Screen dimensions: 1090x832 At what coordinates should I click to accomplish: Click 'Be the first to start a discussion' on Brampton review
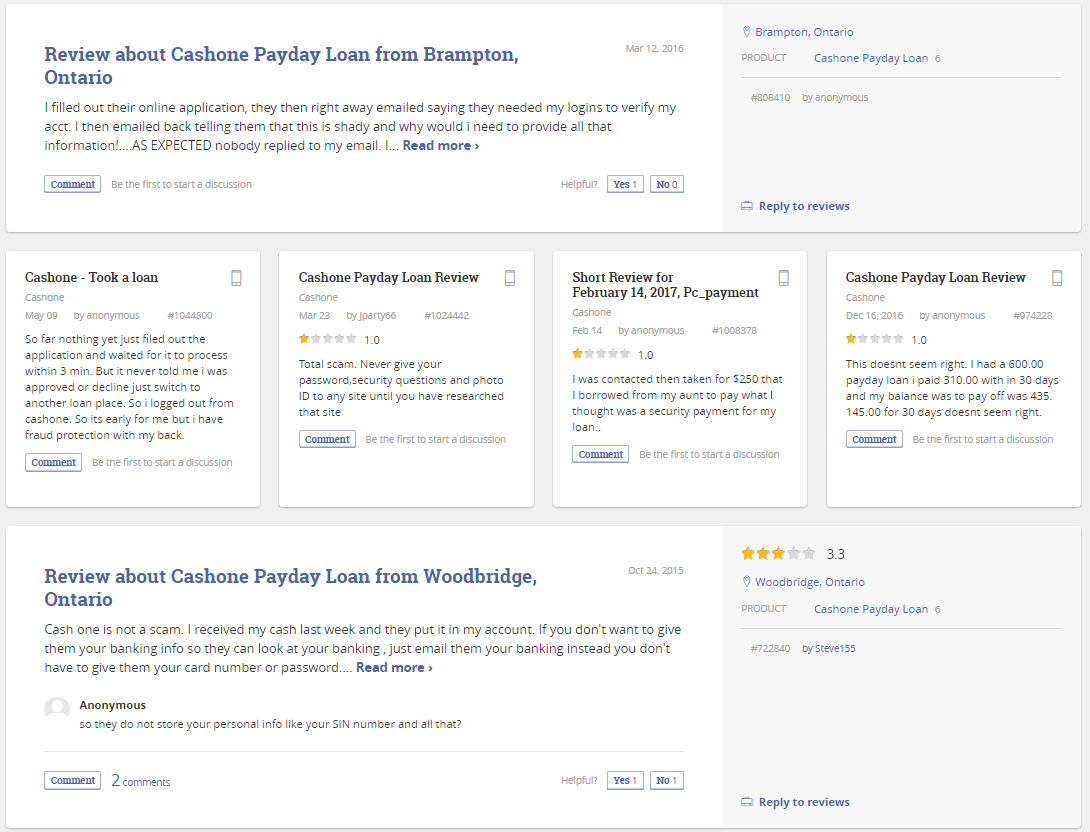click(x=181, y=184)
